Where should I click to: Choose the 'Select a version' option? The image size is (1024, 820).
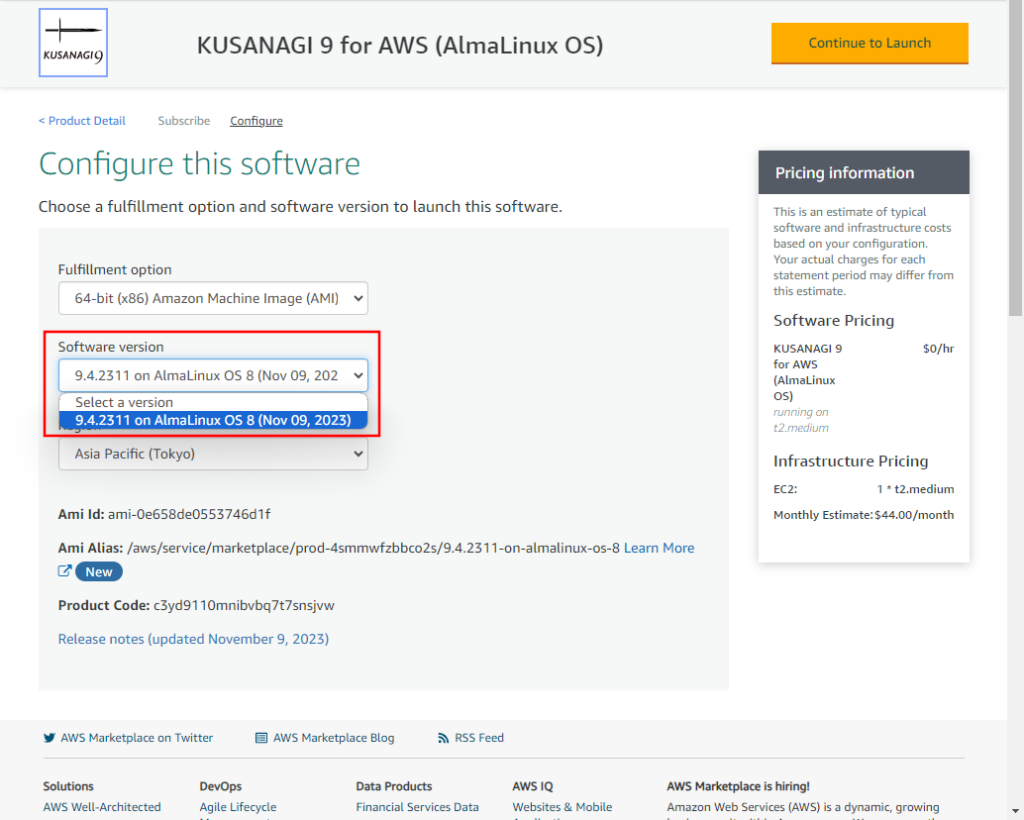[x=213, y=402]
